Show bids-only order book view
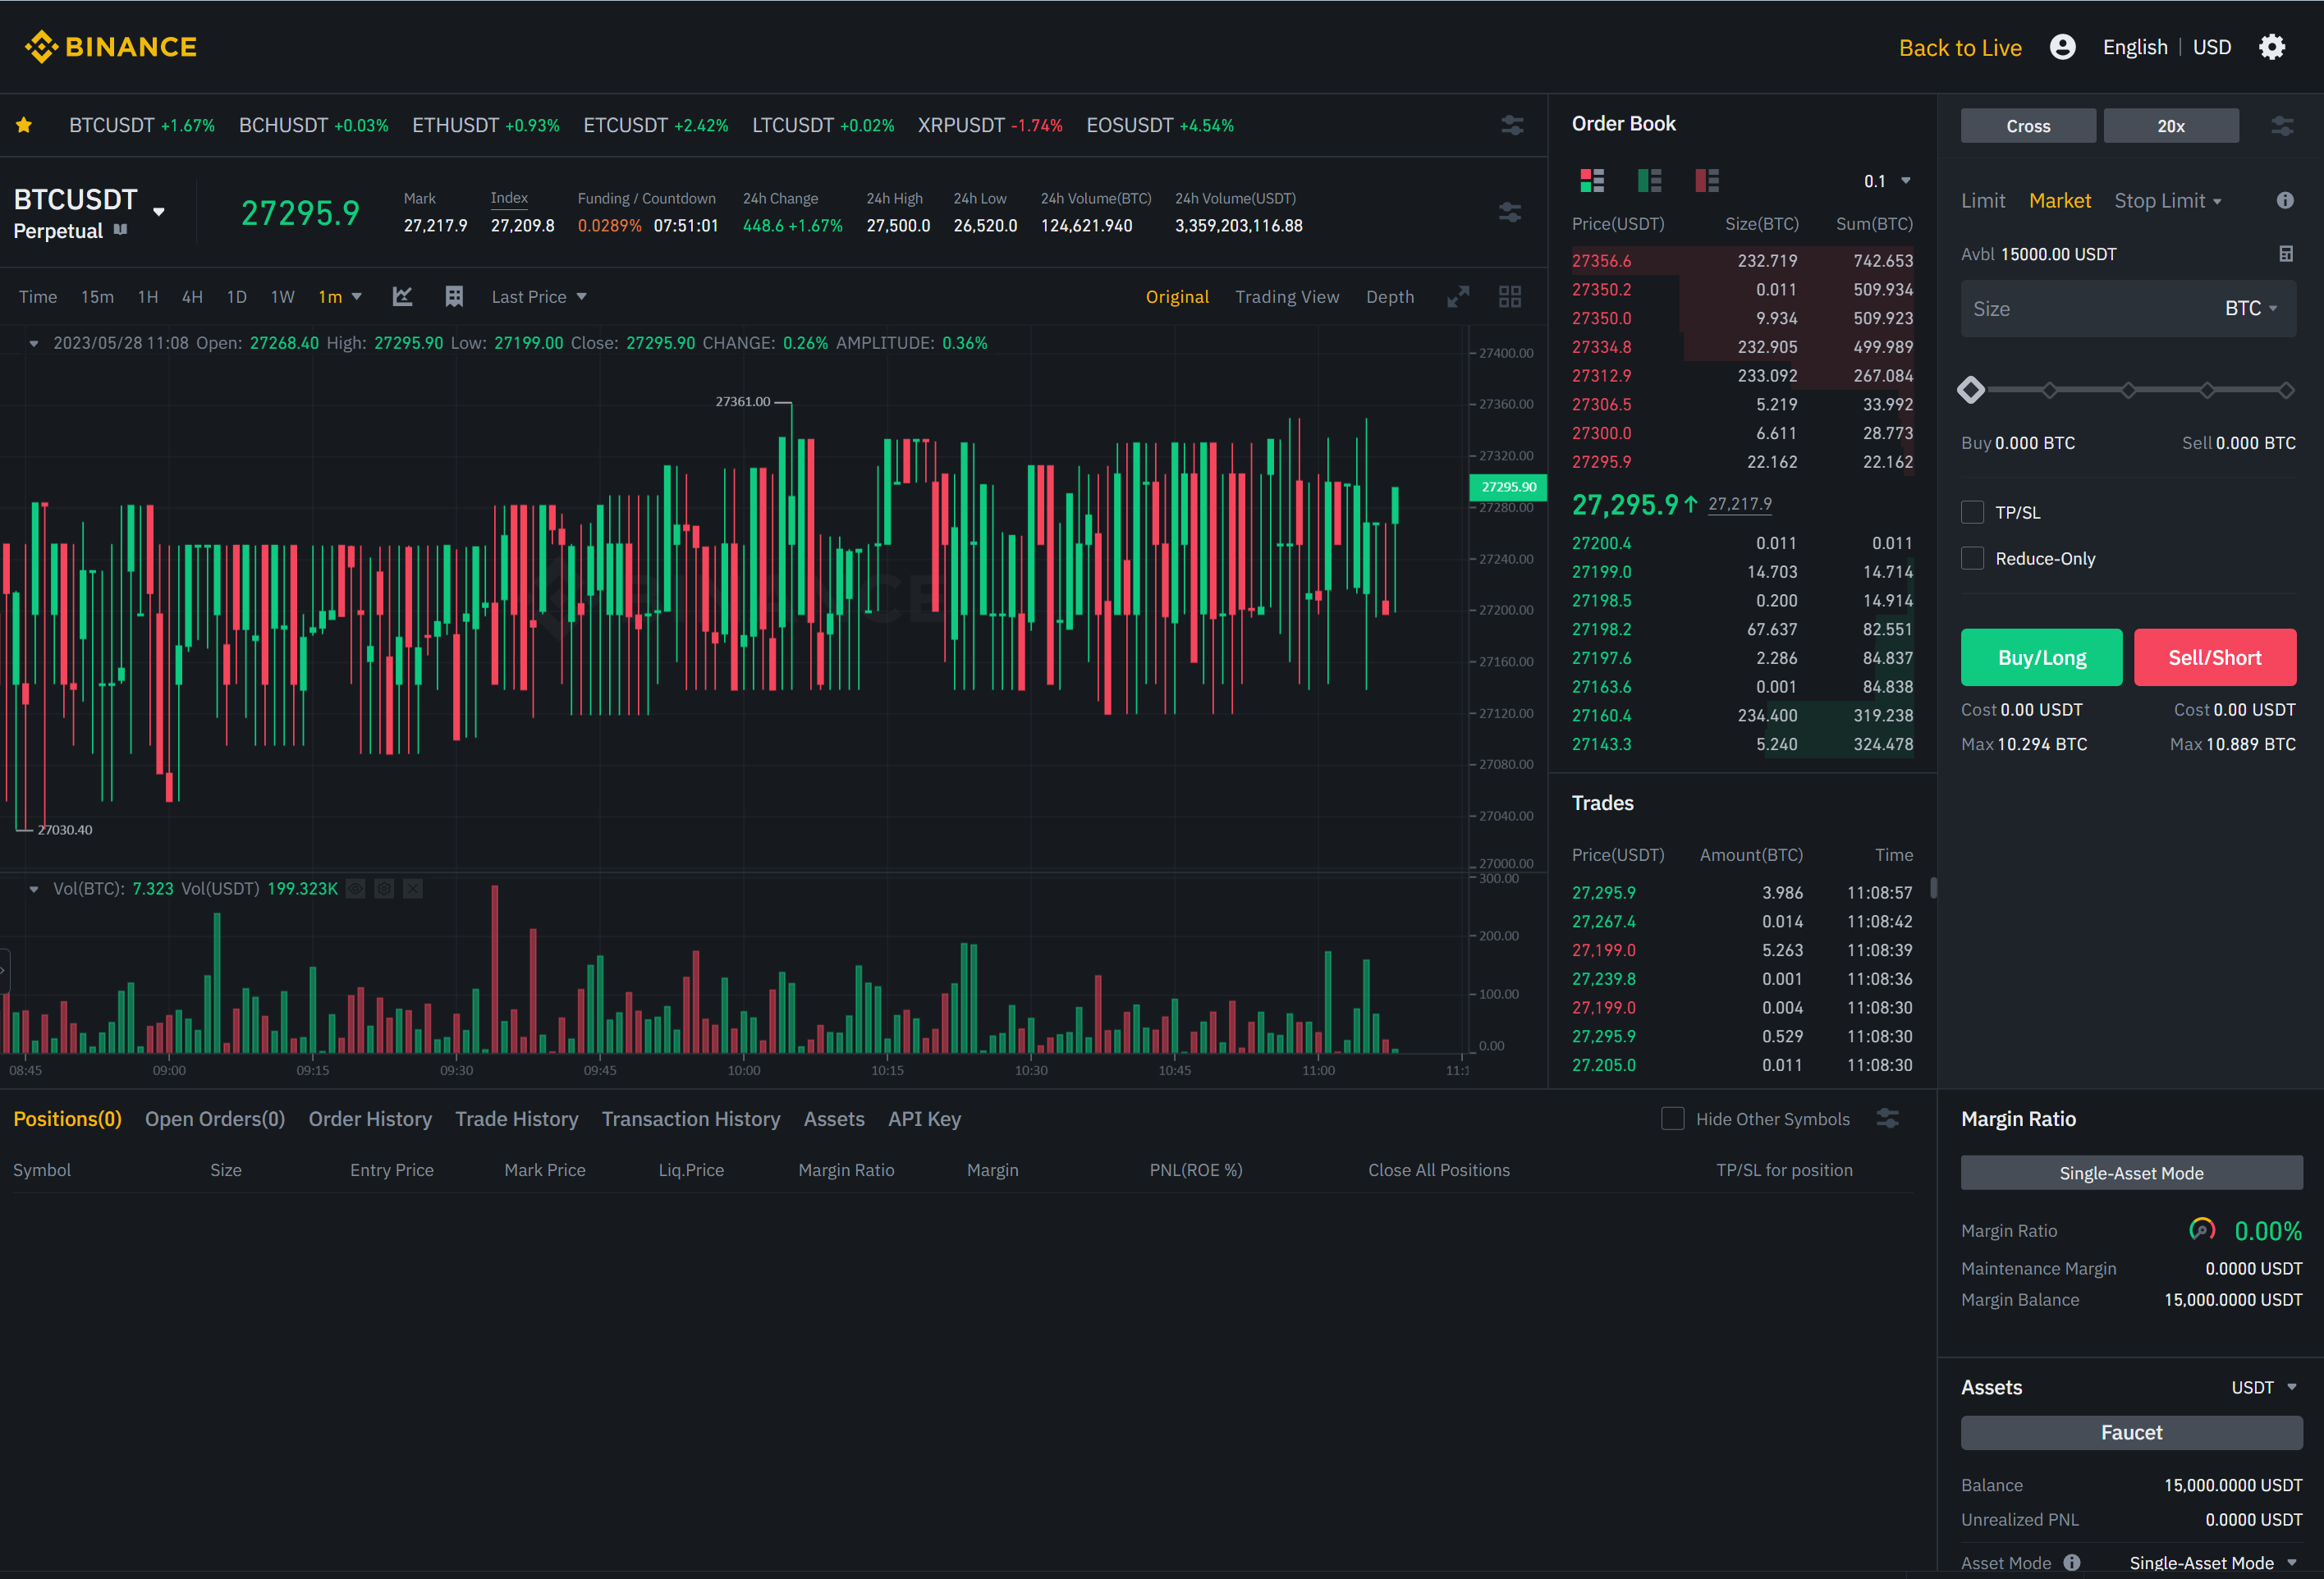This screenshot has width=2324, height=1579. [x=1650, y=180]
